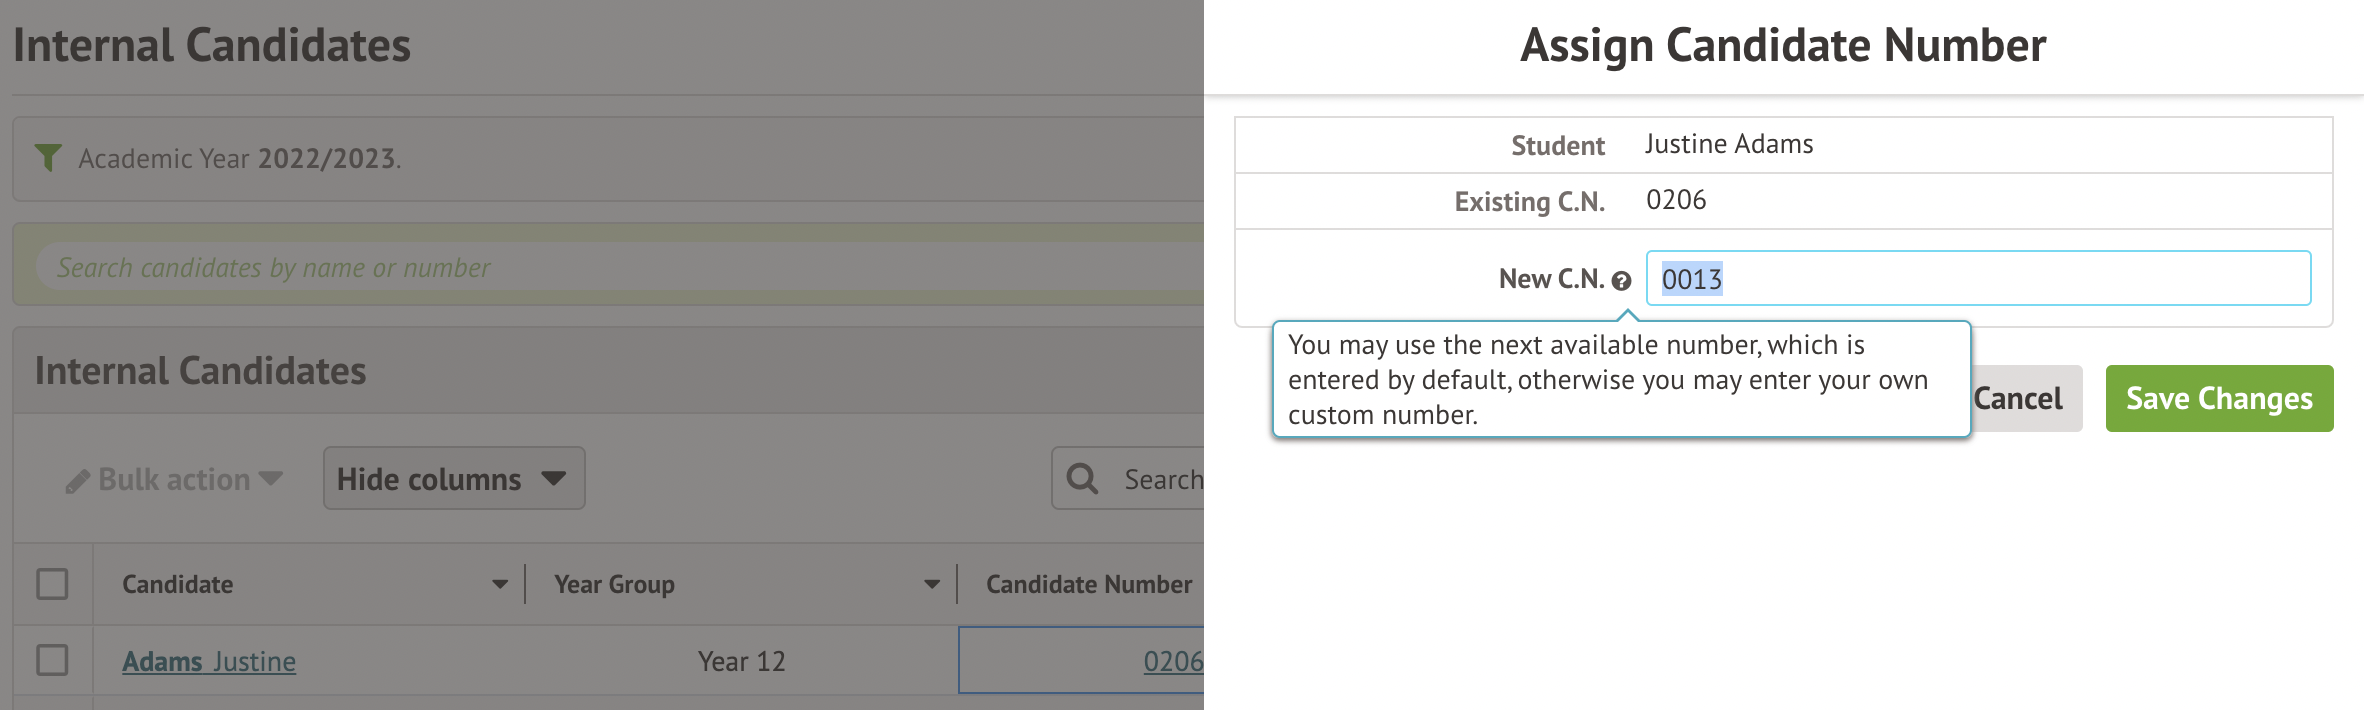Open the Year Group column dropdown arrow
2364x710 pixels.
tap(932, 584)
